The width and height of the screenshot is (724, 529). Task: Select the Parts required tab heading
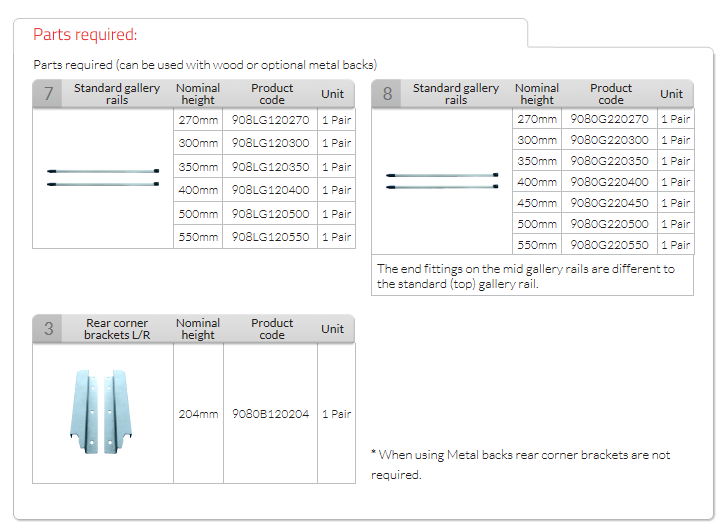coord(85,35)
